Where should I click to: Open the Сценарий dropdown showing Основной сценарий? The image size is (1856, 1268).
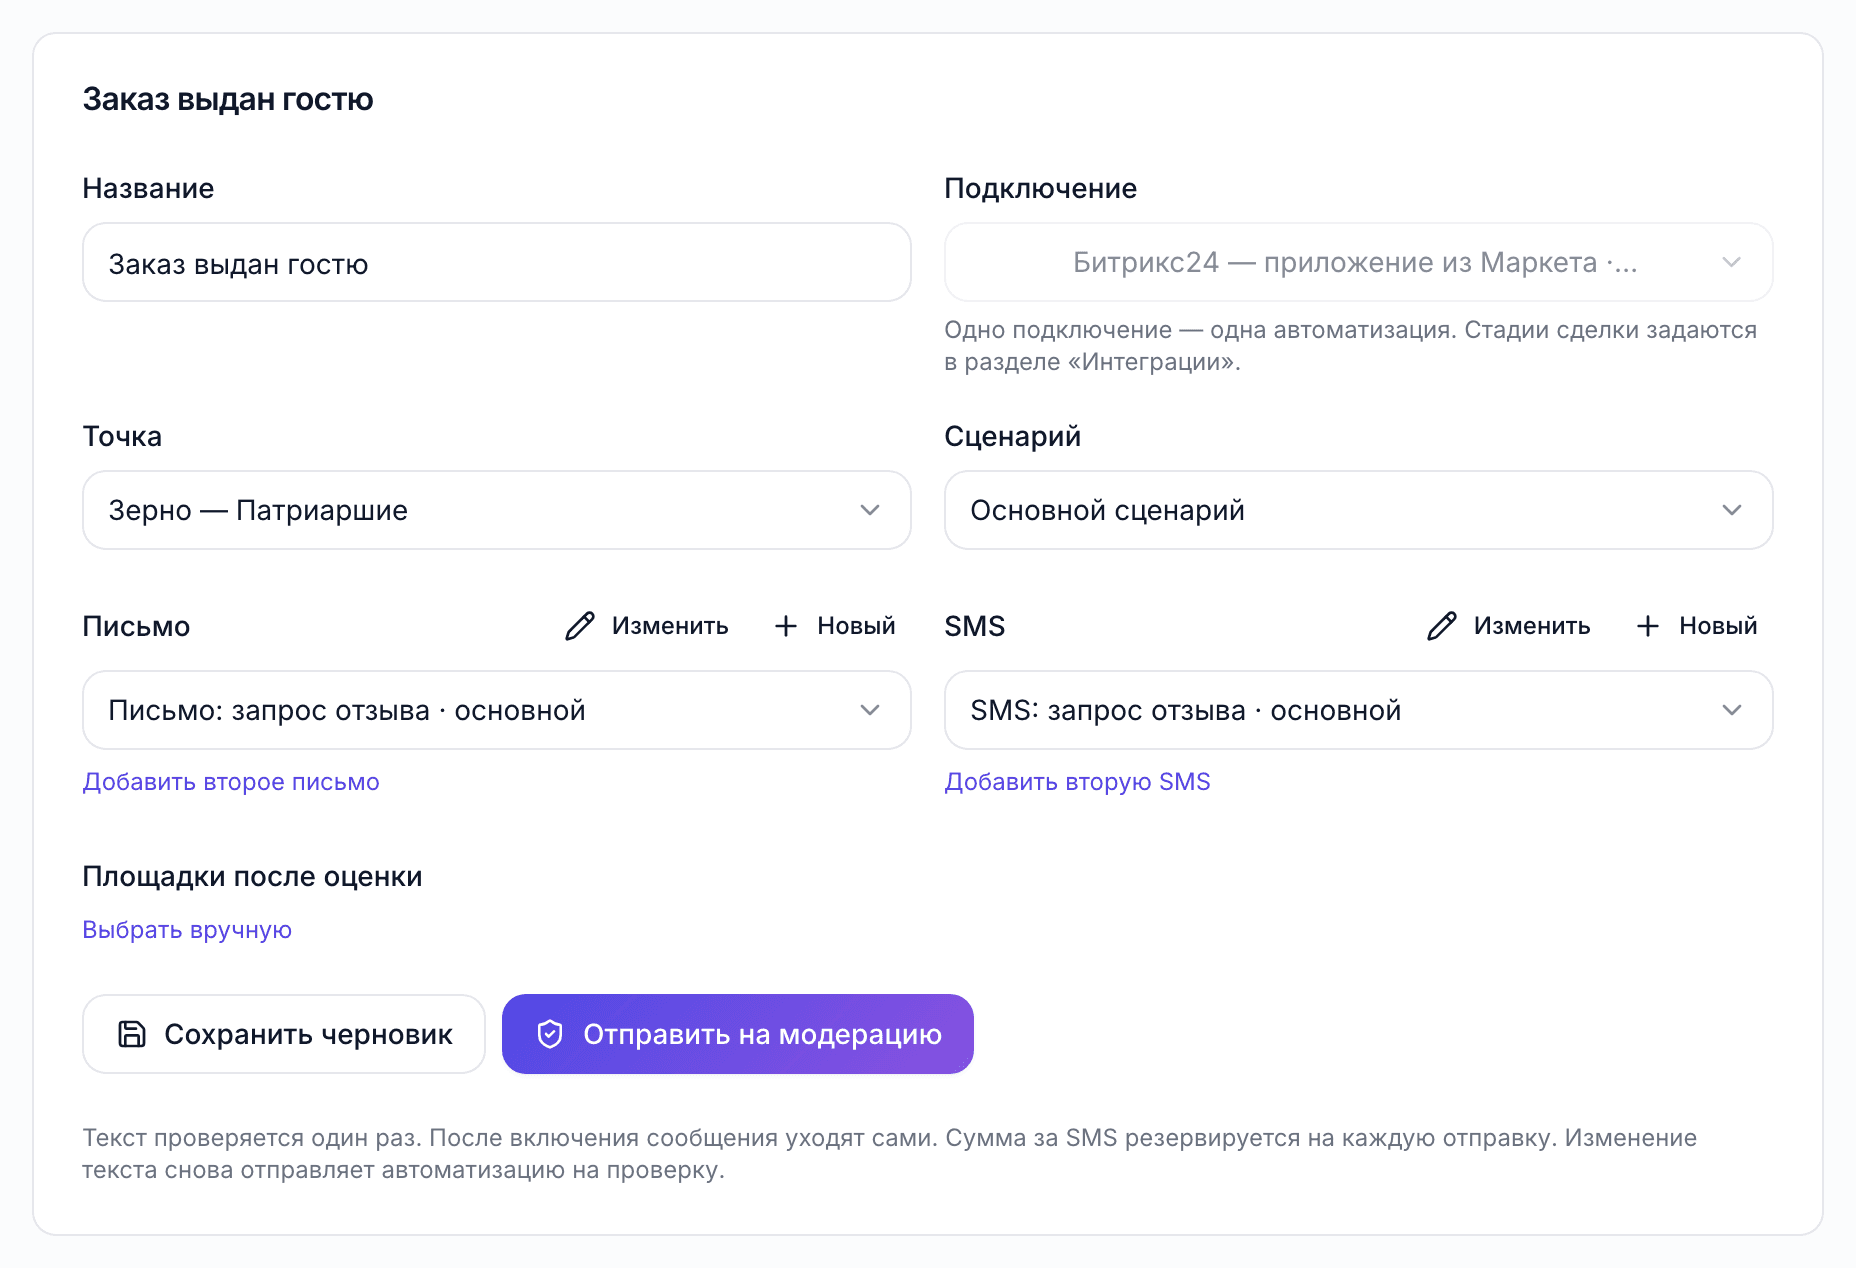click(1359, 510)
